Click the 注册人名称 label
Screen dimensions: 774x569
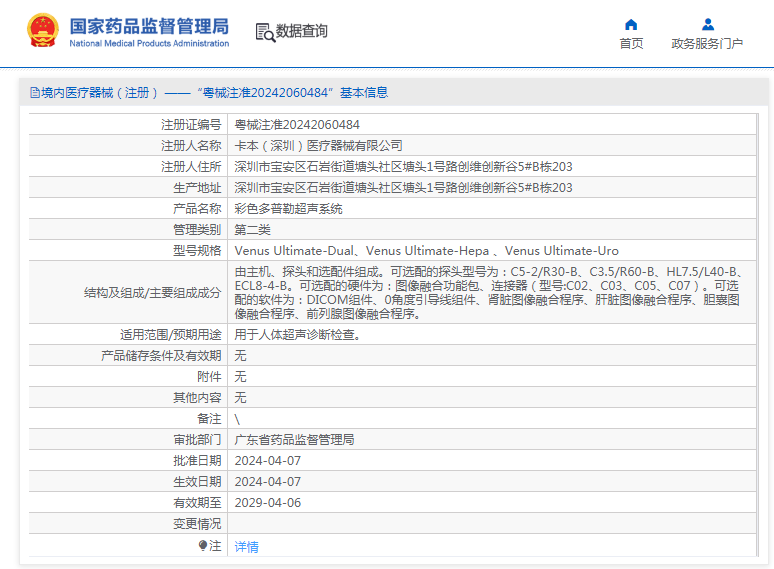[x=191, y=146]
